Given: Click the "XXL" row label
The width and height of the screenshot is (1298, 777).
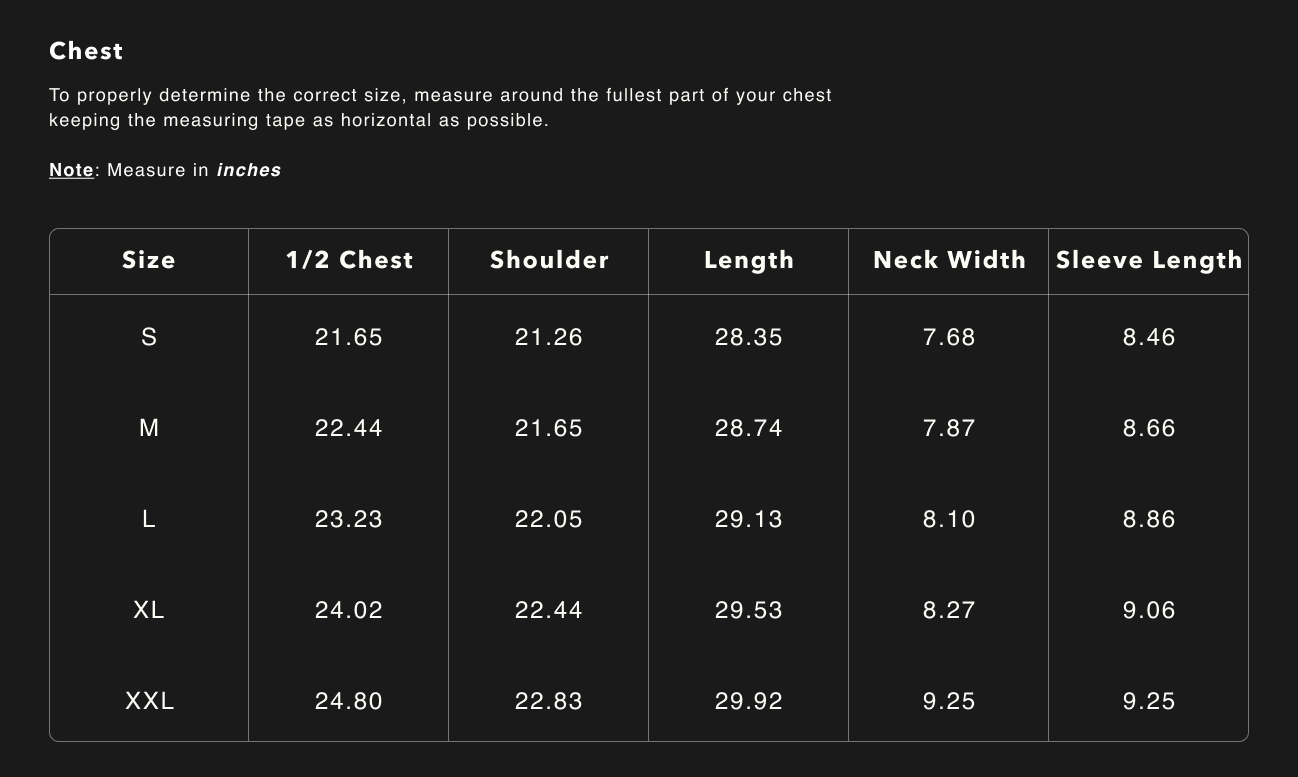Looking at the screenshot, I should pyautogui.click(x=149, y=701).
